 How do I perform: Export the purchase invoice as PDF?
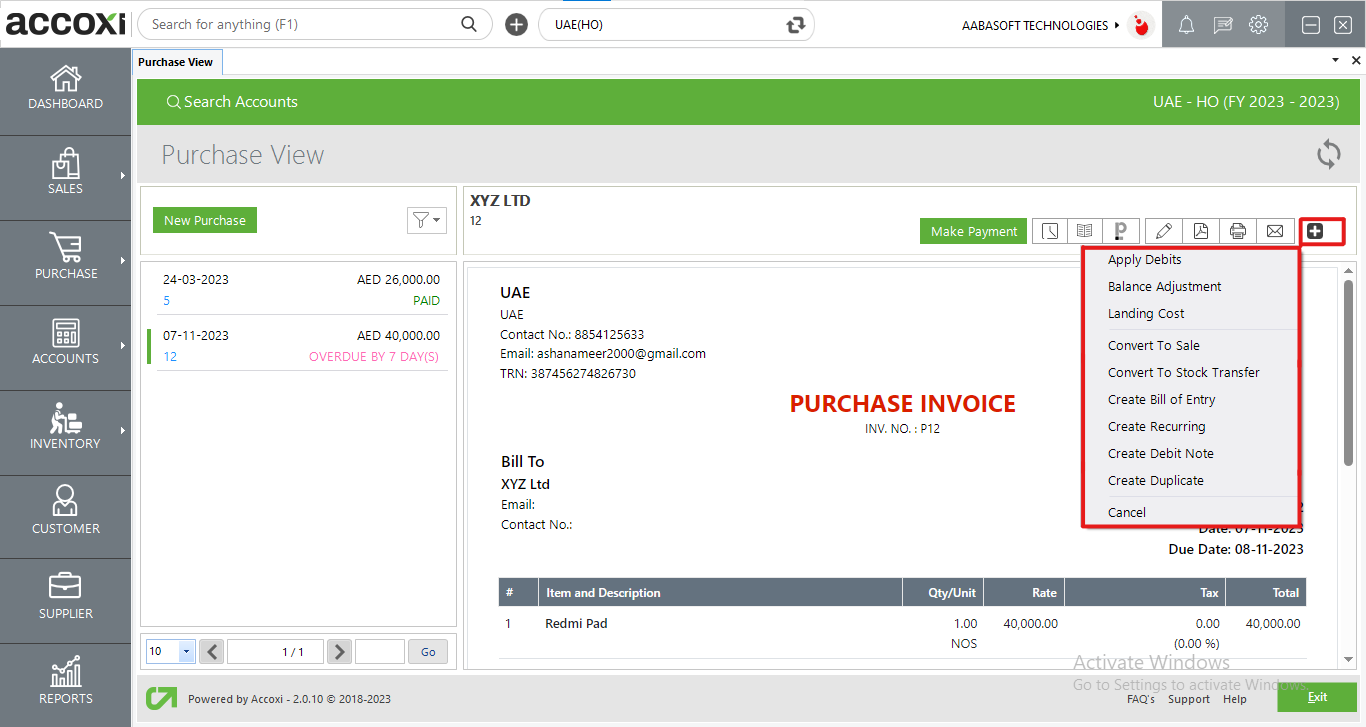tap(1200, 231)
